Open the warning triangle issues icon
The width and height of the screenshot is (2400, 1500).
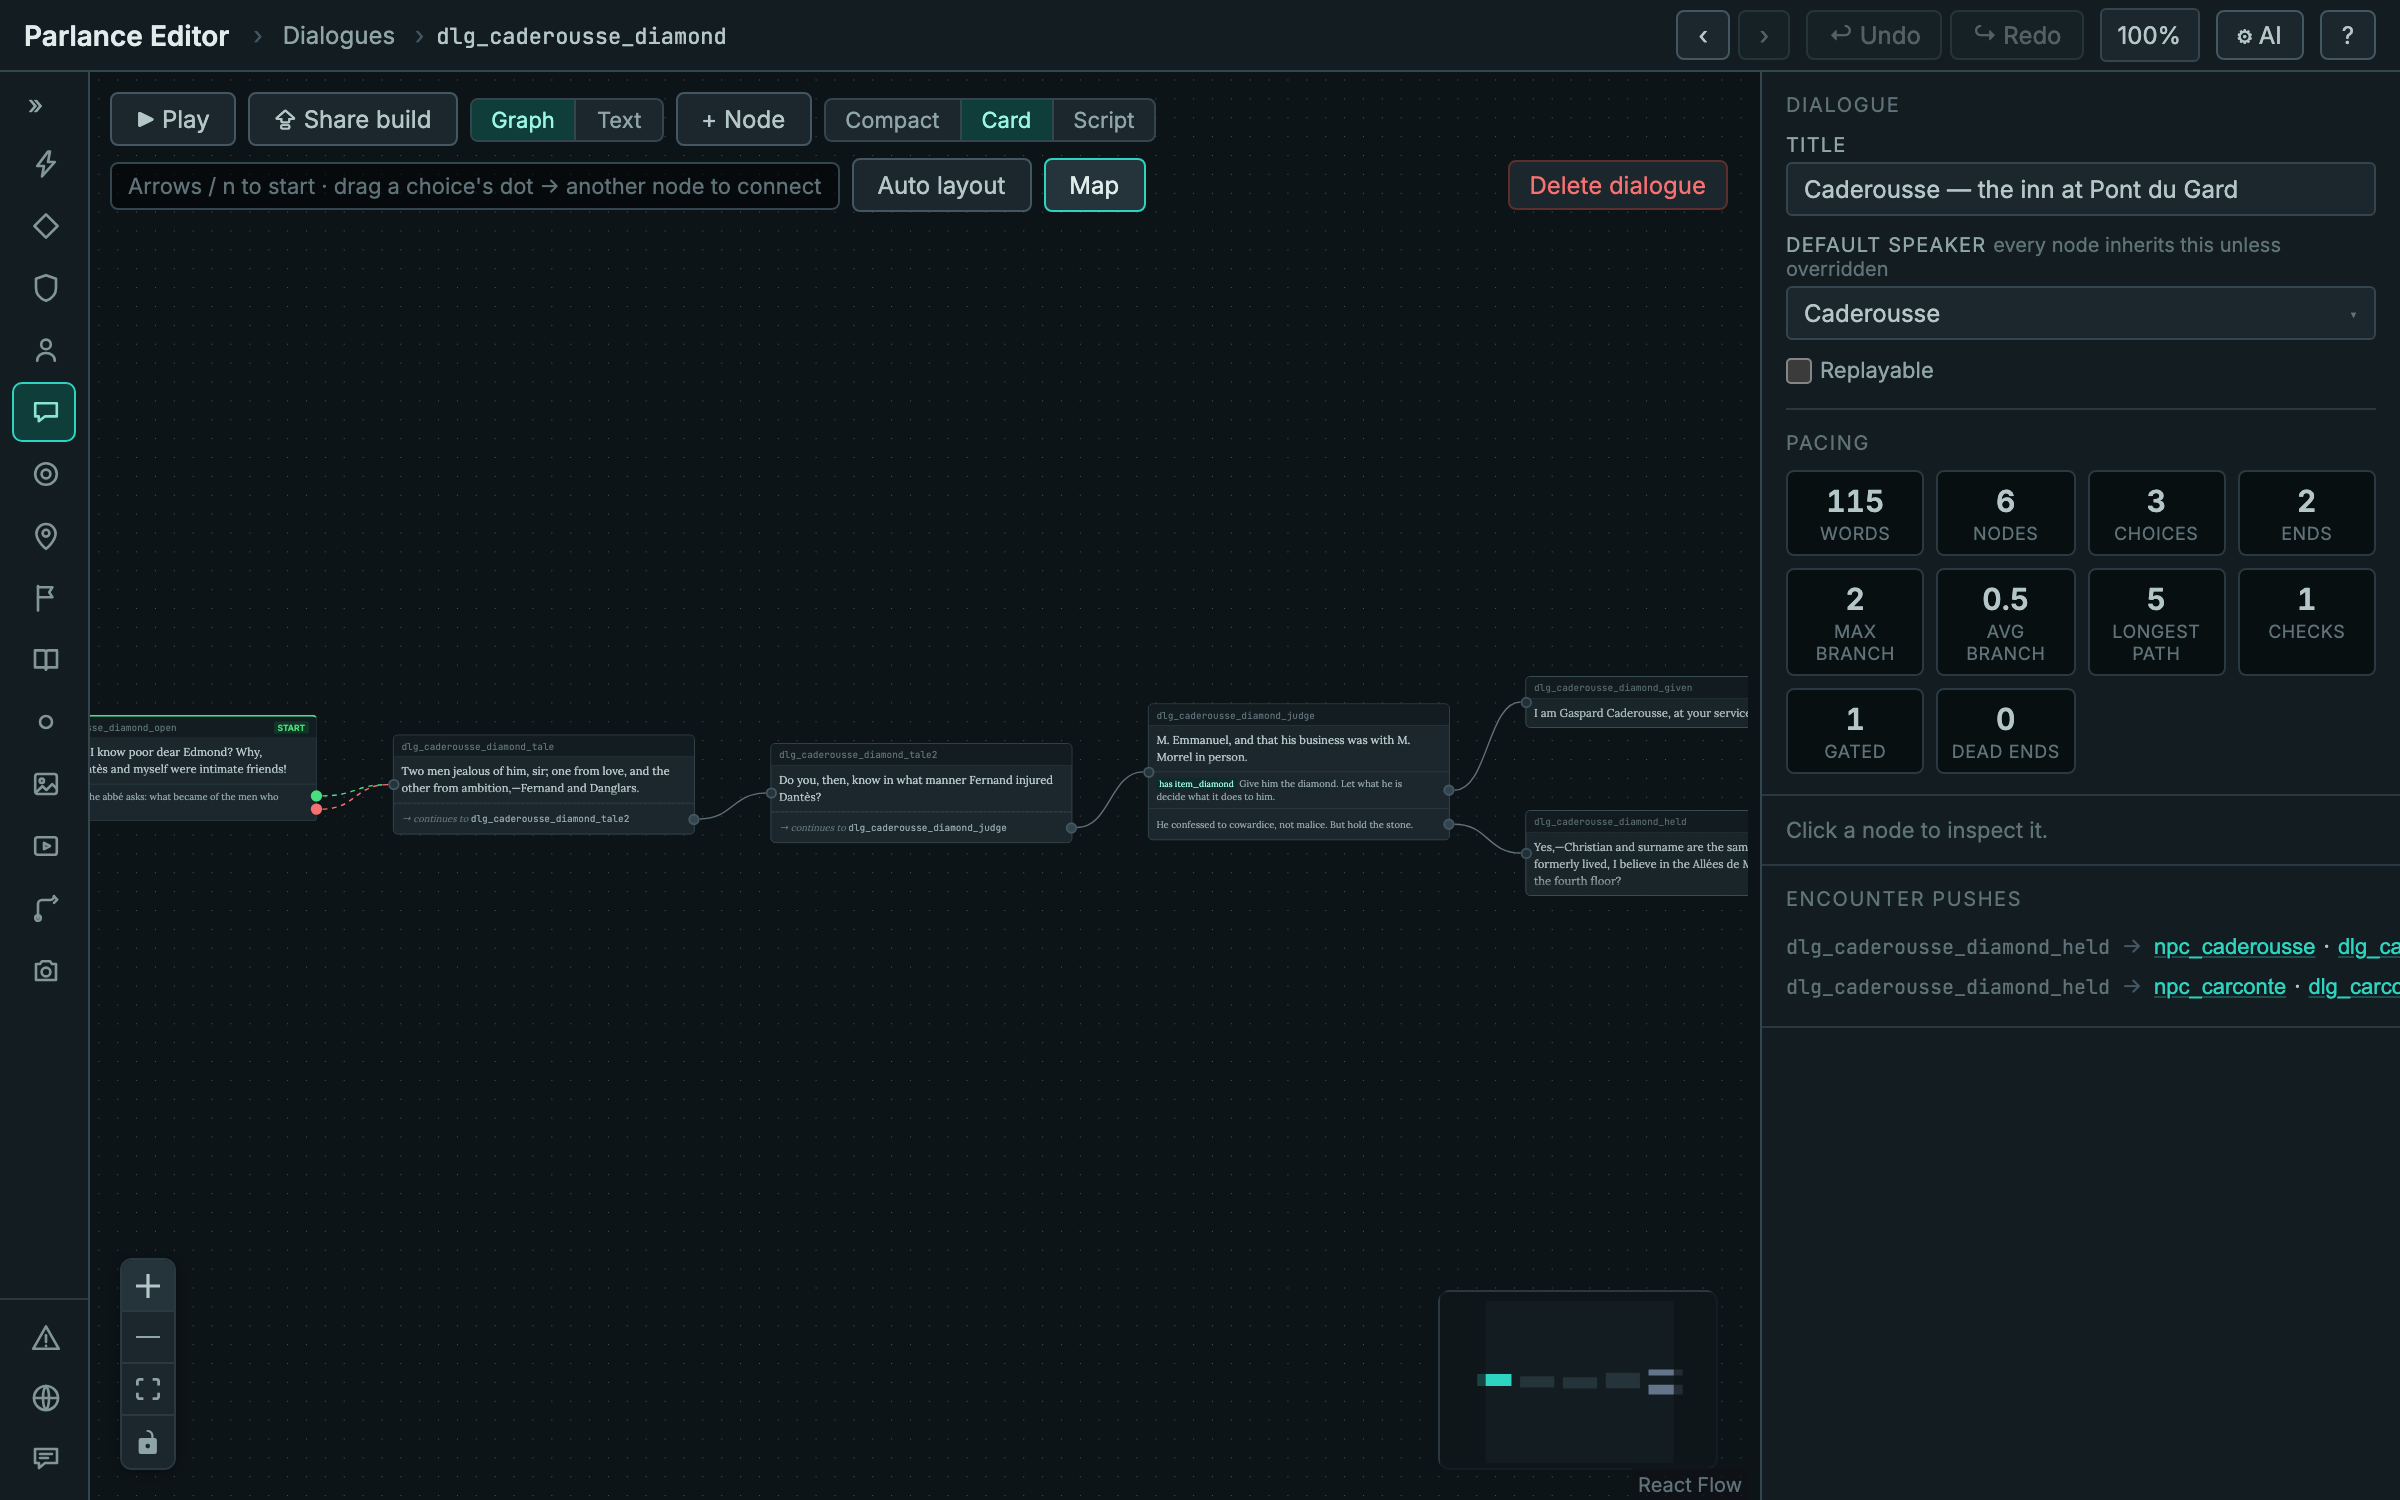click(x=45, y=1338)
